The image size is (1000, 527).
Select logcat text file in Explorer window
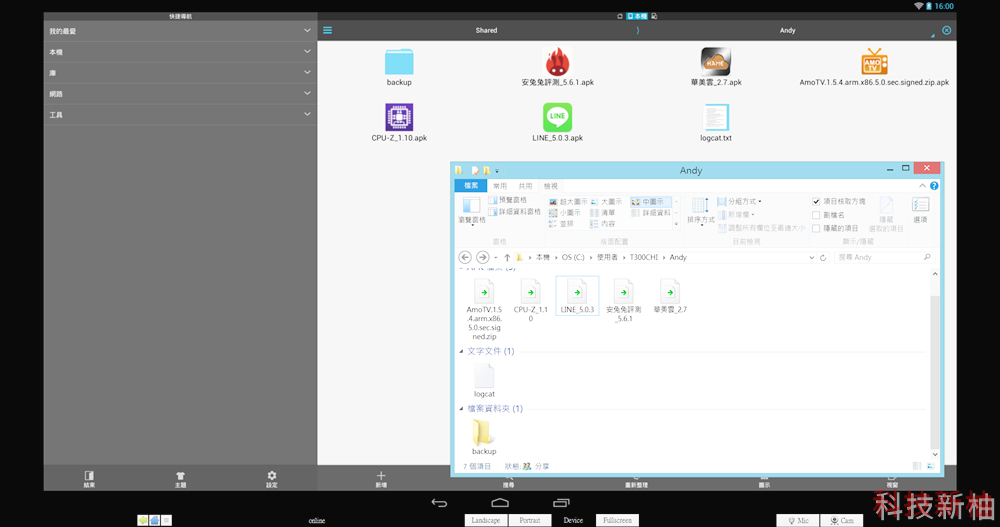[x=484, y=381]
